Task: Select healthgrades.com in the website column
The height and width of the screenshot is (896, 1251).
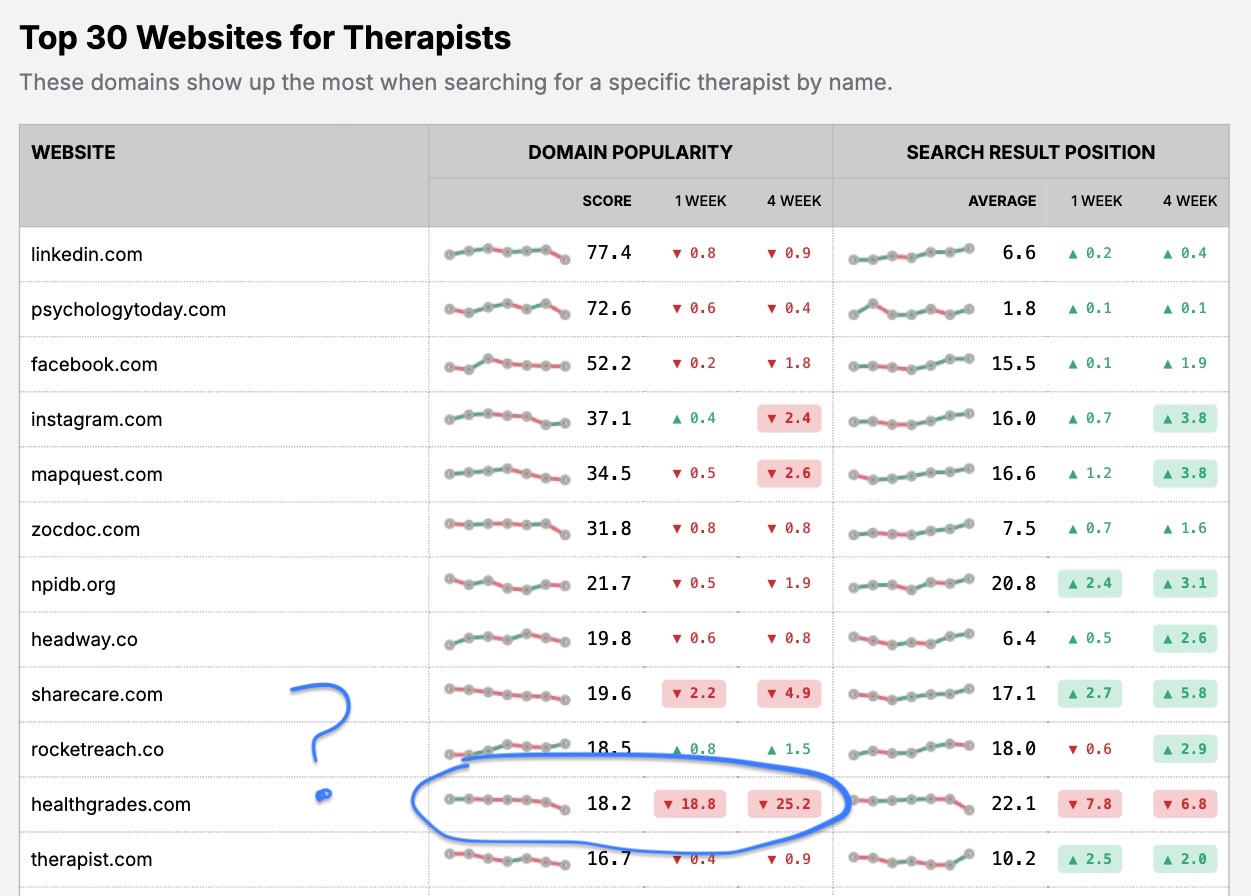Action: [x=111, y=804]
